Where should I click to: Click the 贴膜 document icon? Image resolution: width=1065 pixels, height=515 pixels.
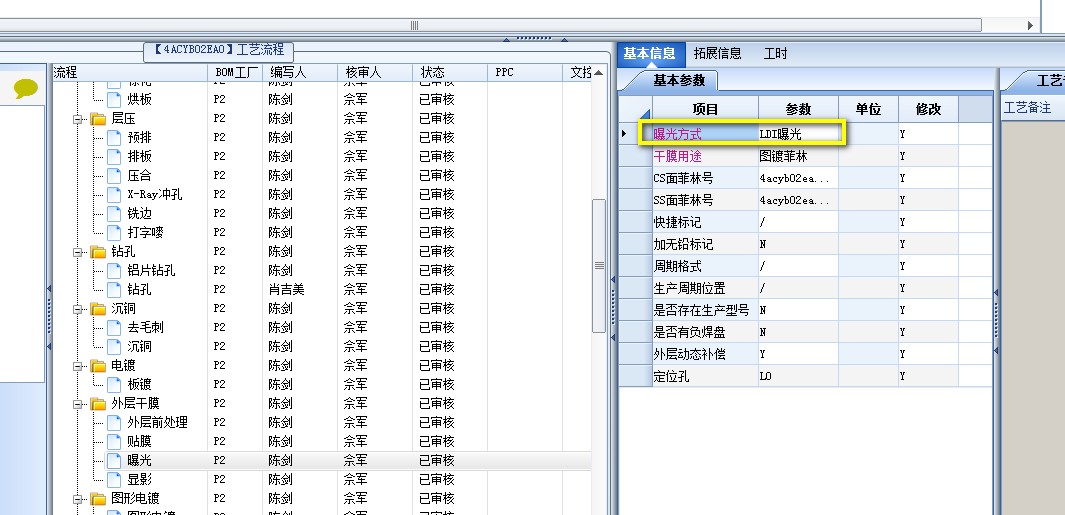coord(114,442)
